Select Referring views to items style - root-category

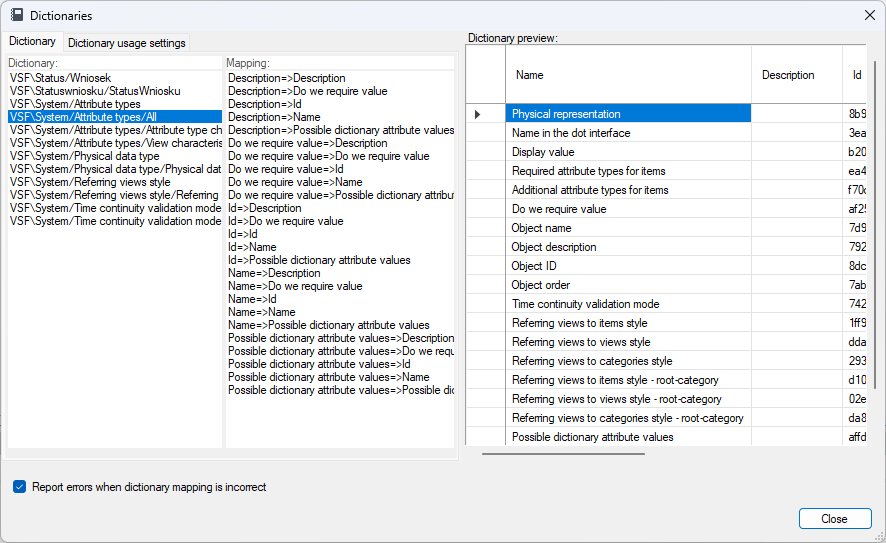[x=628, y=380]
